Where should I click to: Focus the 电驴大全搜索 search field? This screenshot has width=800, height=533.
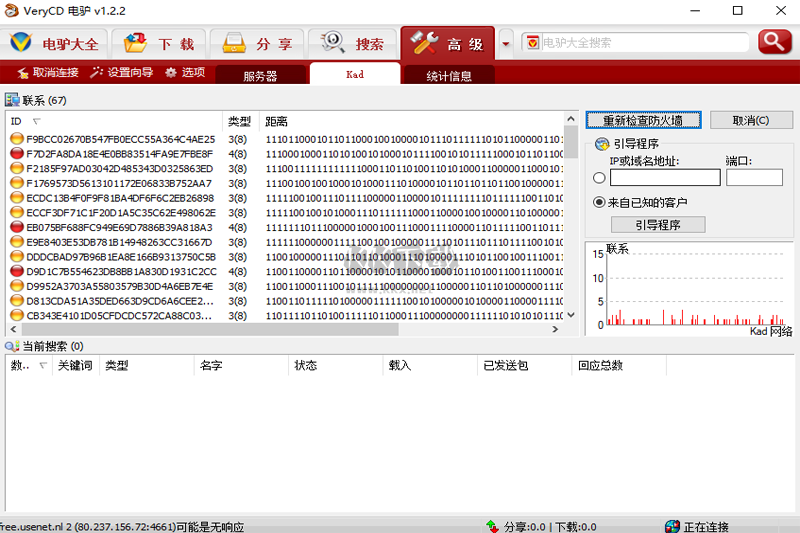[643, 42]
